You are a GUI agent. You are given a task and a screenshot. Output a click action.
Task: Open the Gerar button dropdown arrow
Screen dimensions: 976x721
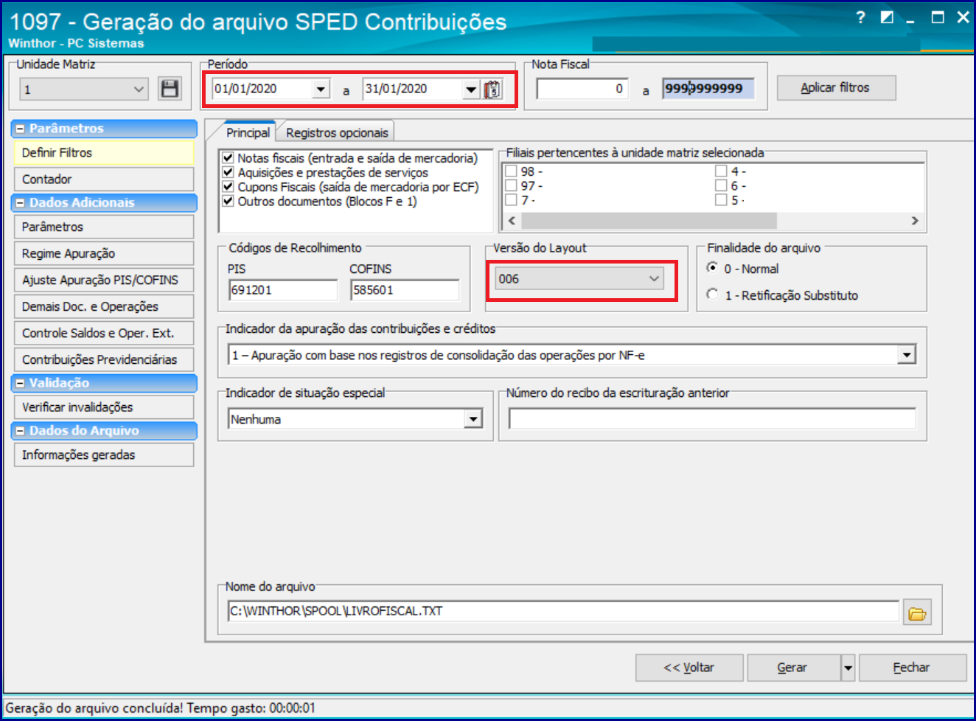[x=848, y=668]
